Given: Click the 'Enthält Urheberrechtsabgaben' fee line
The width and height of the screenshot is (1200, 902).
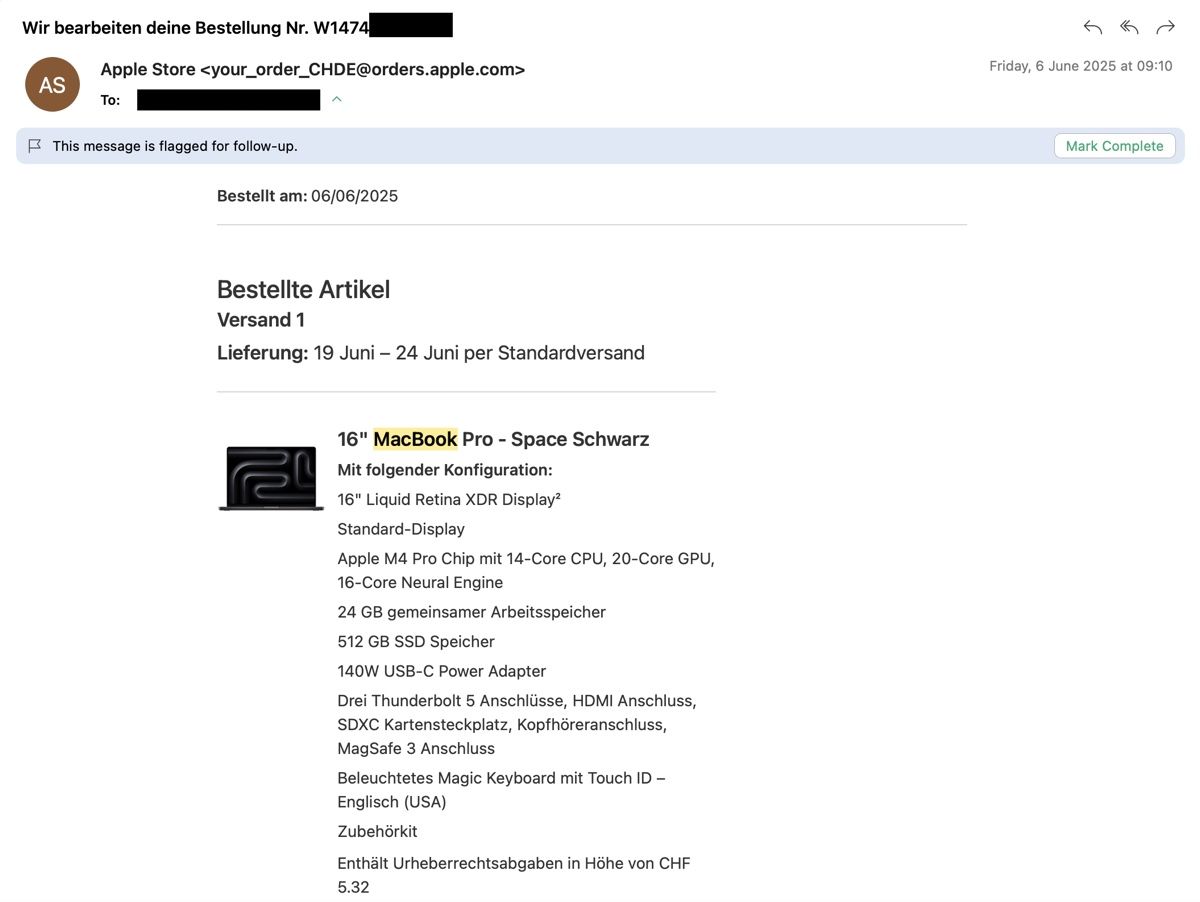Looking at the screenshot, I should [514, 875].
